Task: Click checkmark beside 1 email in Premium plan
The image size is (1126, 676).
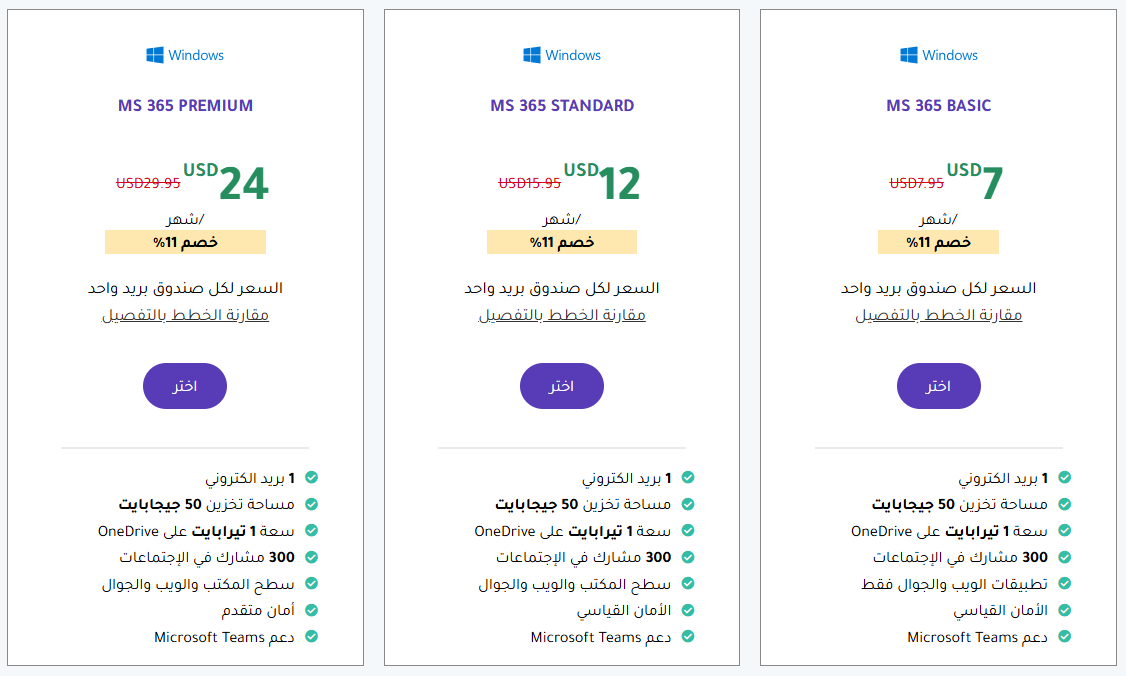Action: coord(312,479)
